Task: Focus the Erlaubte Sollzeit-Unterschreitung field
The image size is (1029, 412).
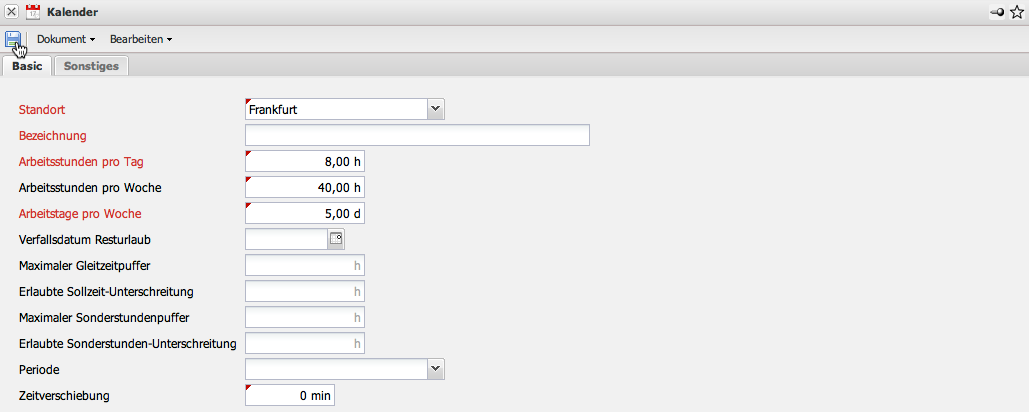Action: (305, 291)
